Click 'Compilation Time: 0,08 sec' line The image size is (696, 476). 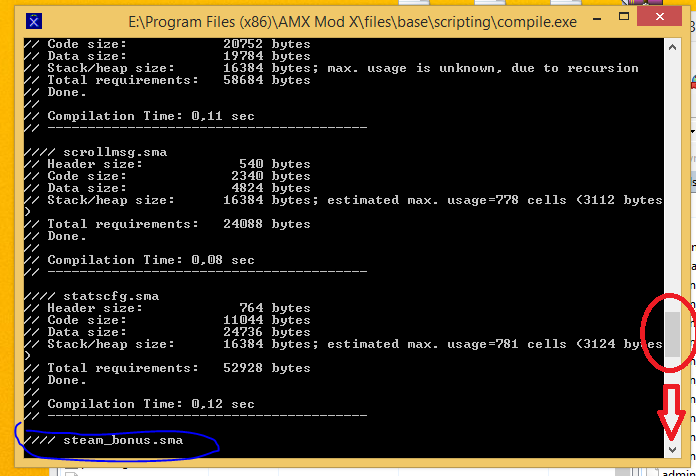(139, 260)
